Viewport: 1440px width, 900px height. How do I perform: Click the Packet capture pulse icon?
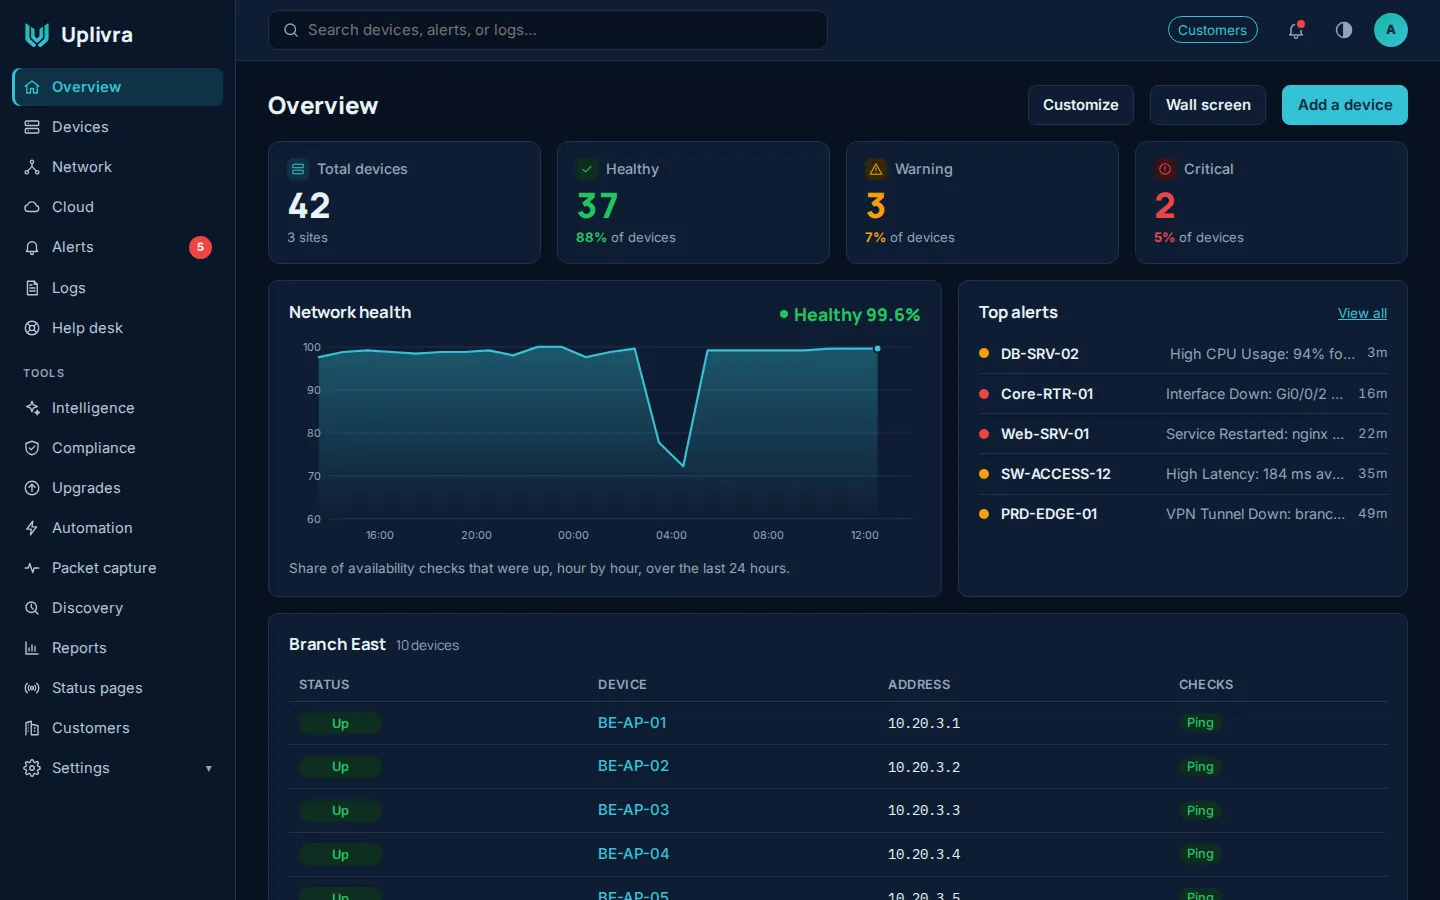coord(32,568)
